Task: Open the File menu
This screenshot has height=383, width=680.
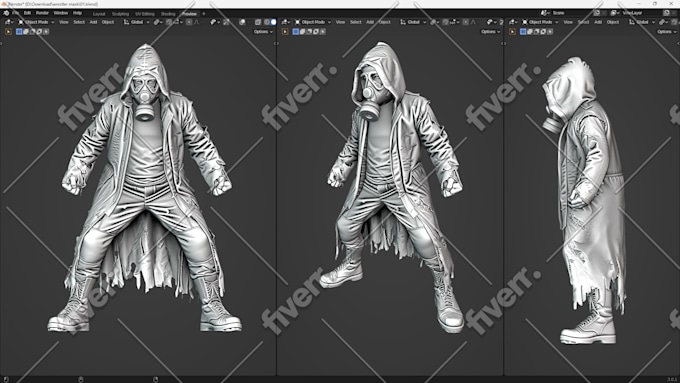Action: (16, 13)
